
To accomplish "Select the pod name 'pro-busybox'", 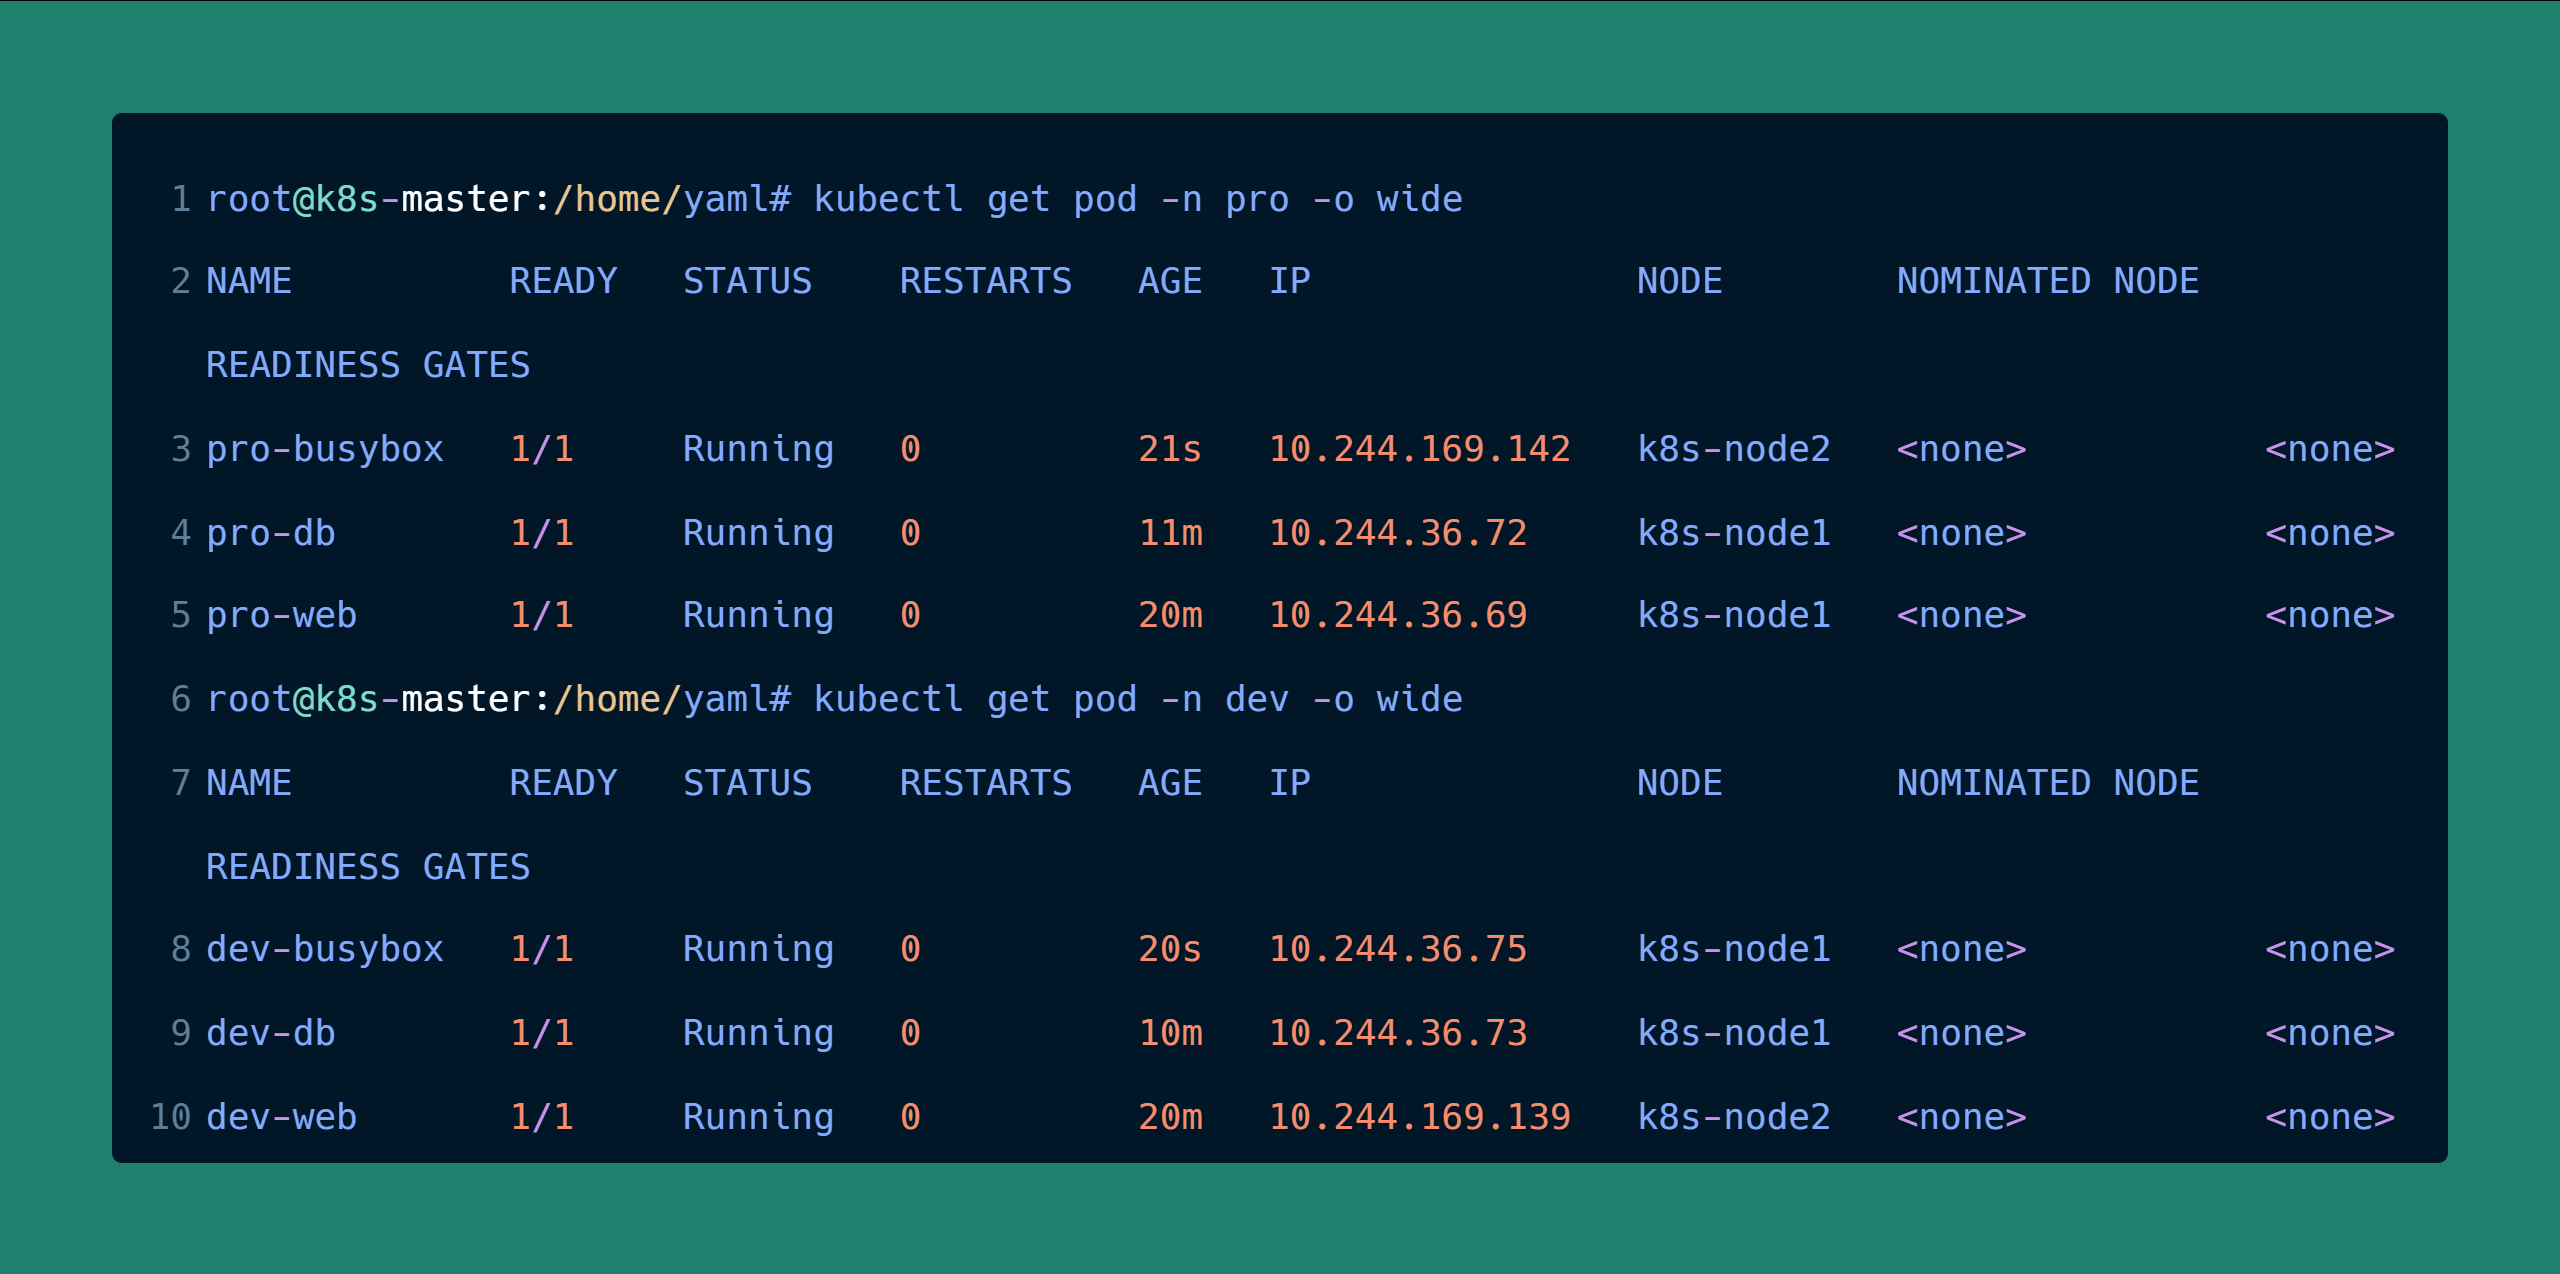I will 325,449.
